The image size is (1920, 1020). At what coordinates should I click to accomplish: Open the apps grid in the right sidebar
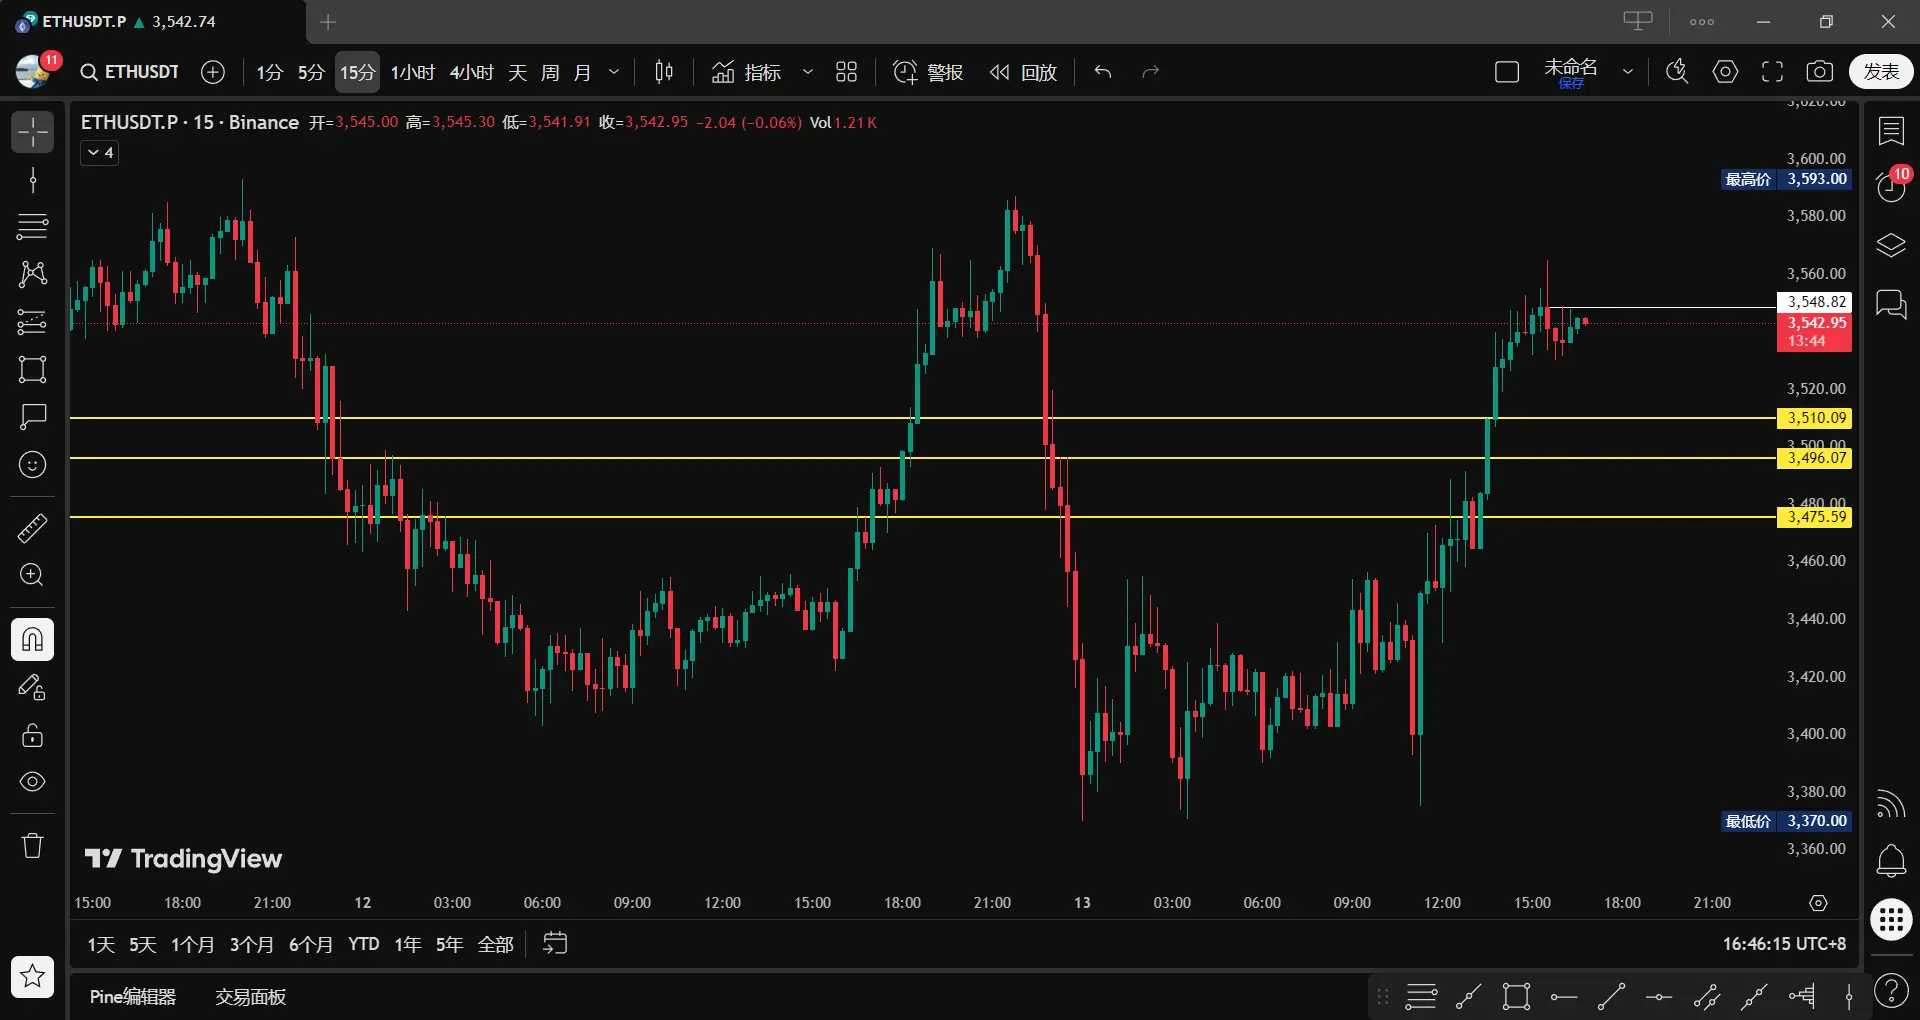[x=1891, y=919]
